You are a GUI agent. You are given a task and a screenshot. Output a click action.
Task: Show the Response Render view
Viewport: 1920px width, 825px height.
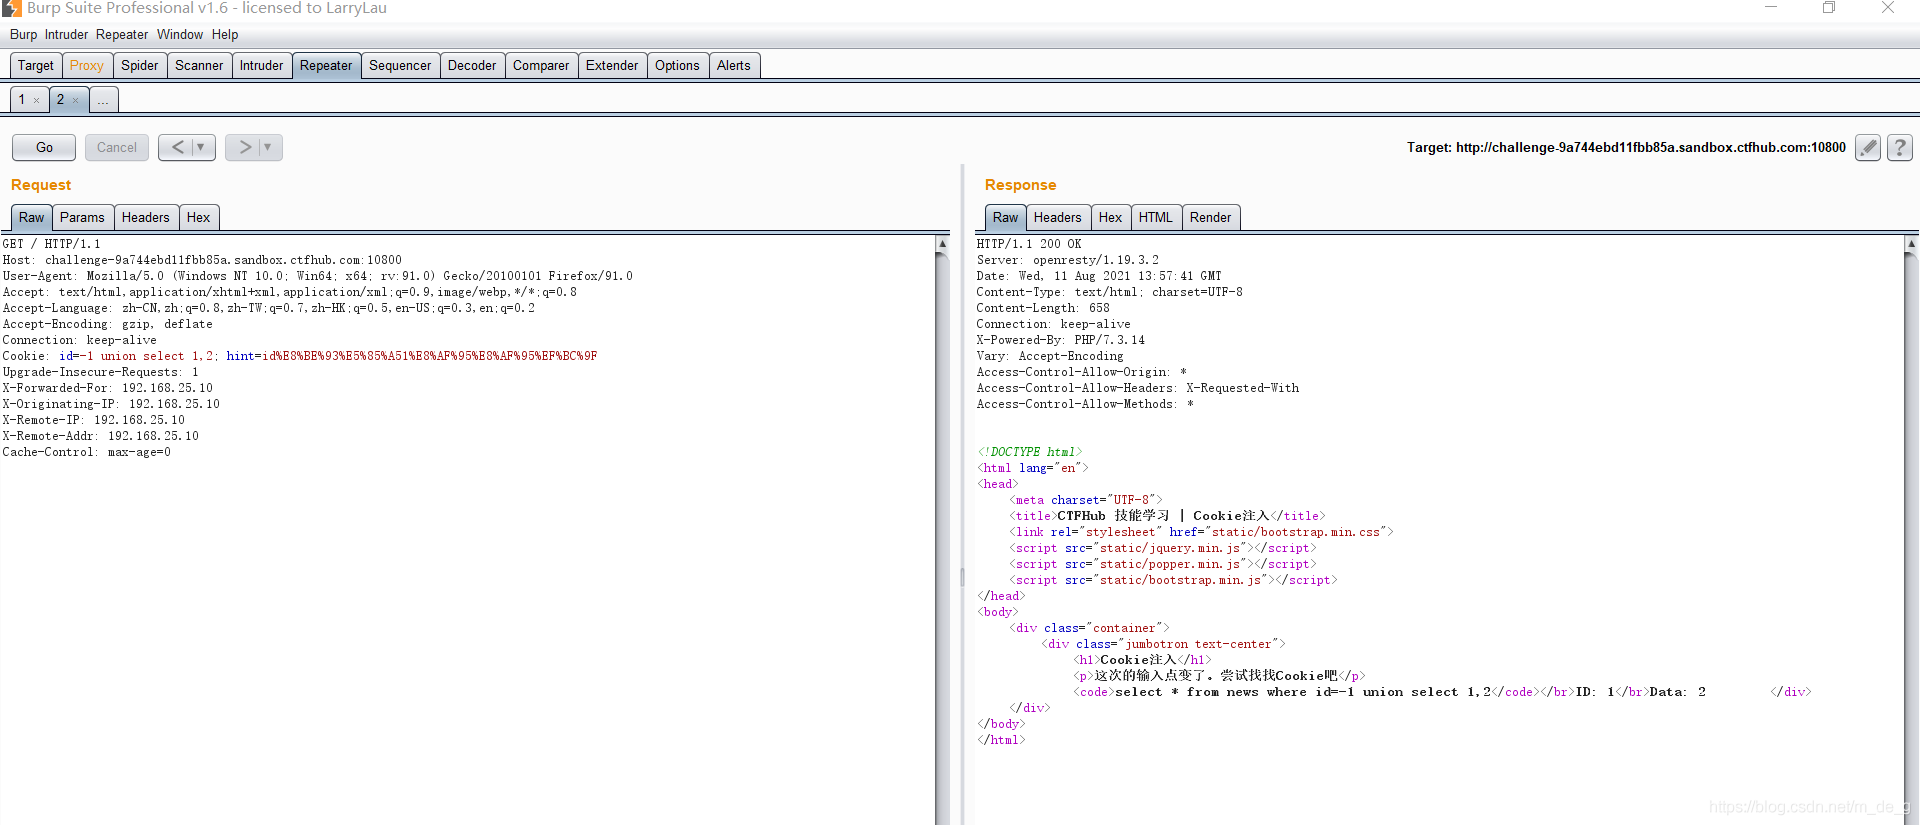coord(1211,217)
